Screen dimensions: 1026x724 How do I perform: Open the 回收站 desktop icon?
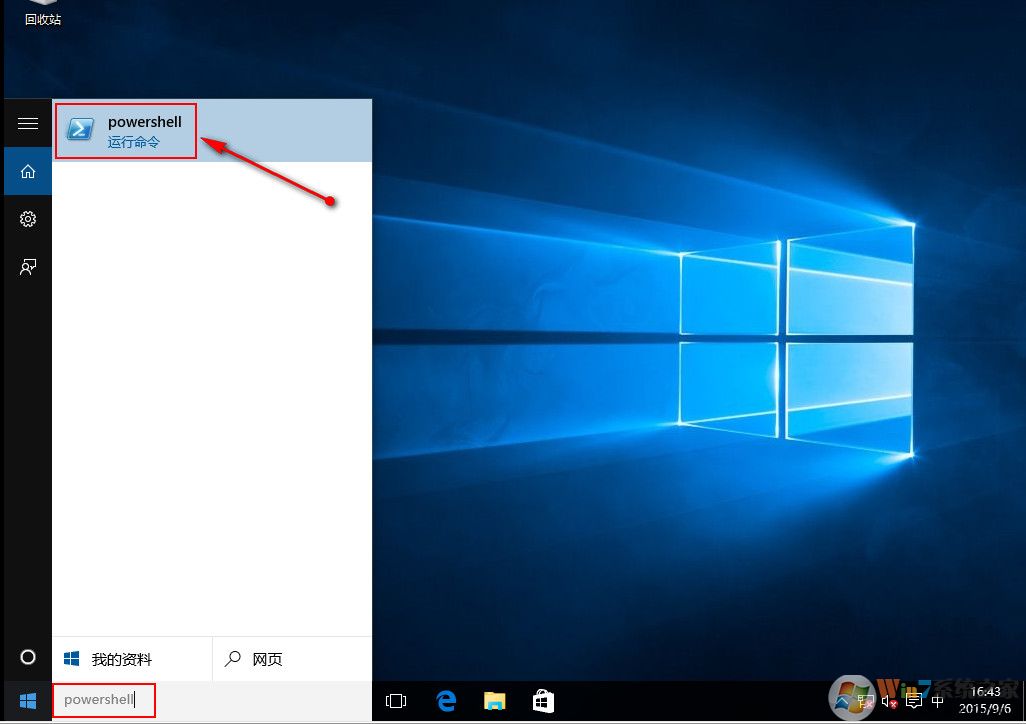pos(43,14)
